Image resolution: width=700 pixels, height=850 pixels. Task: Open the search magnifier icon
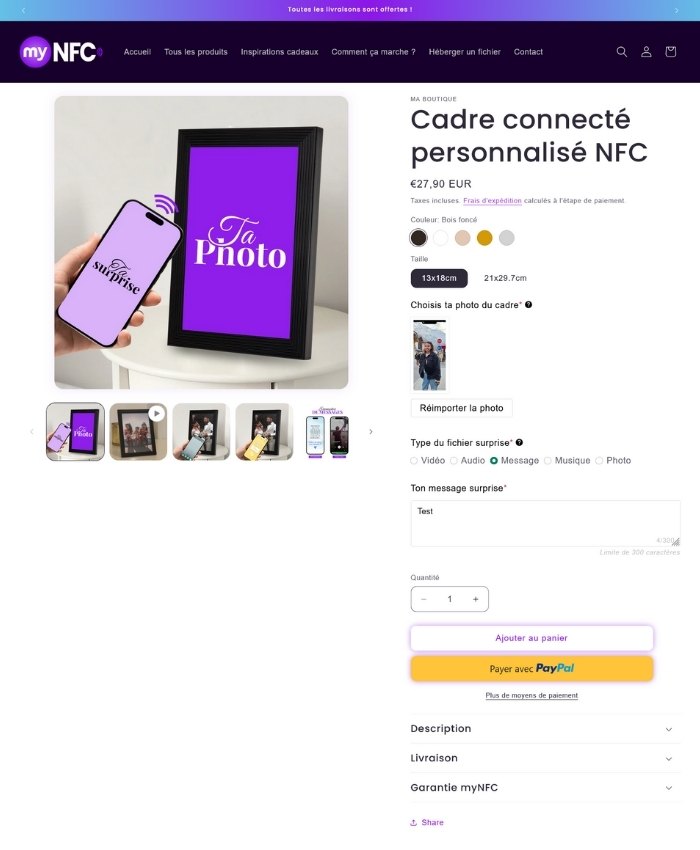(x=622, y=51)
